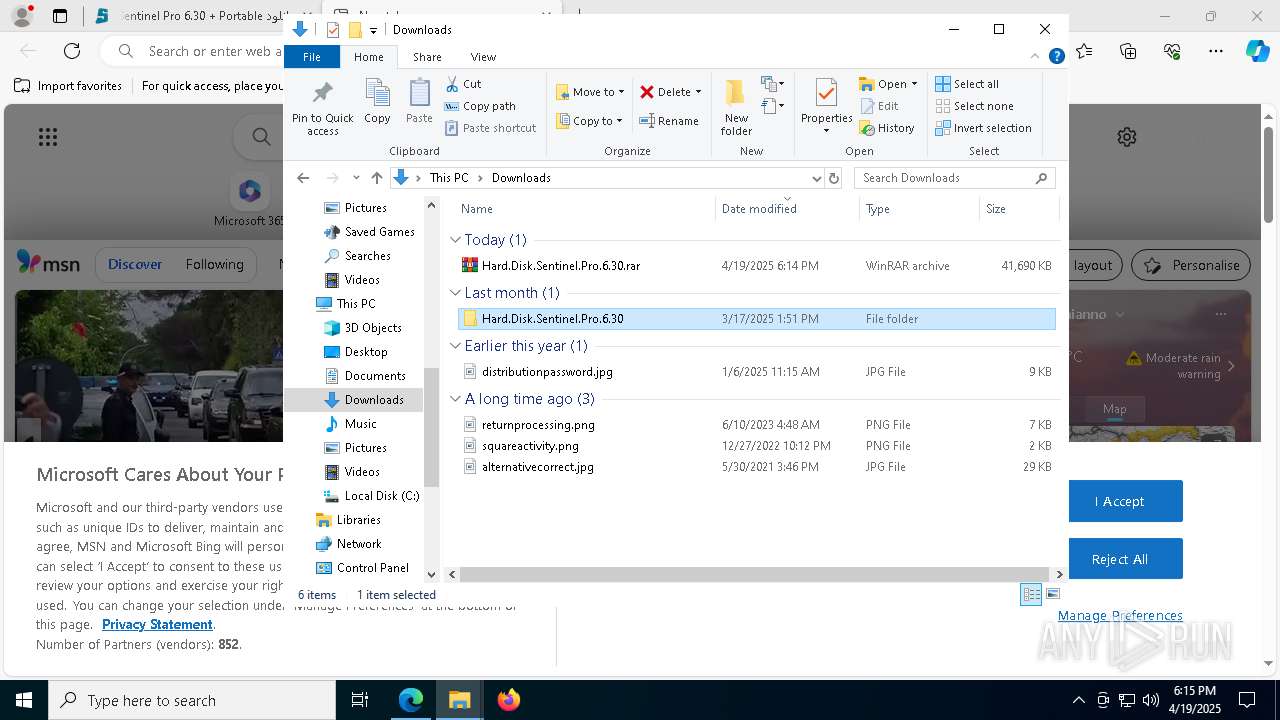The width and height of the screenshot is (1280, 720).
Task: Open the Copy to dropdown
Action: 590,121
